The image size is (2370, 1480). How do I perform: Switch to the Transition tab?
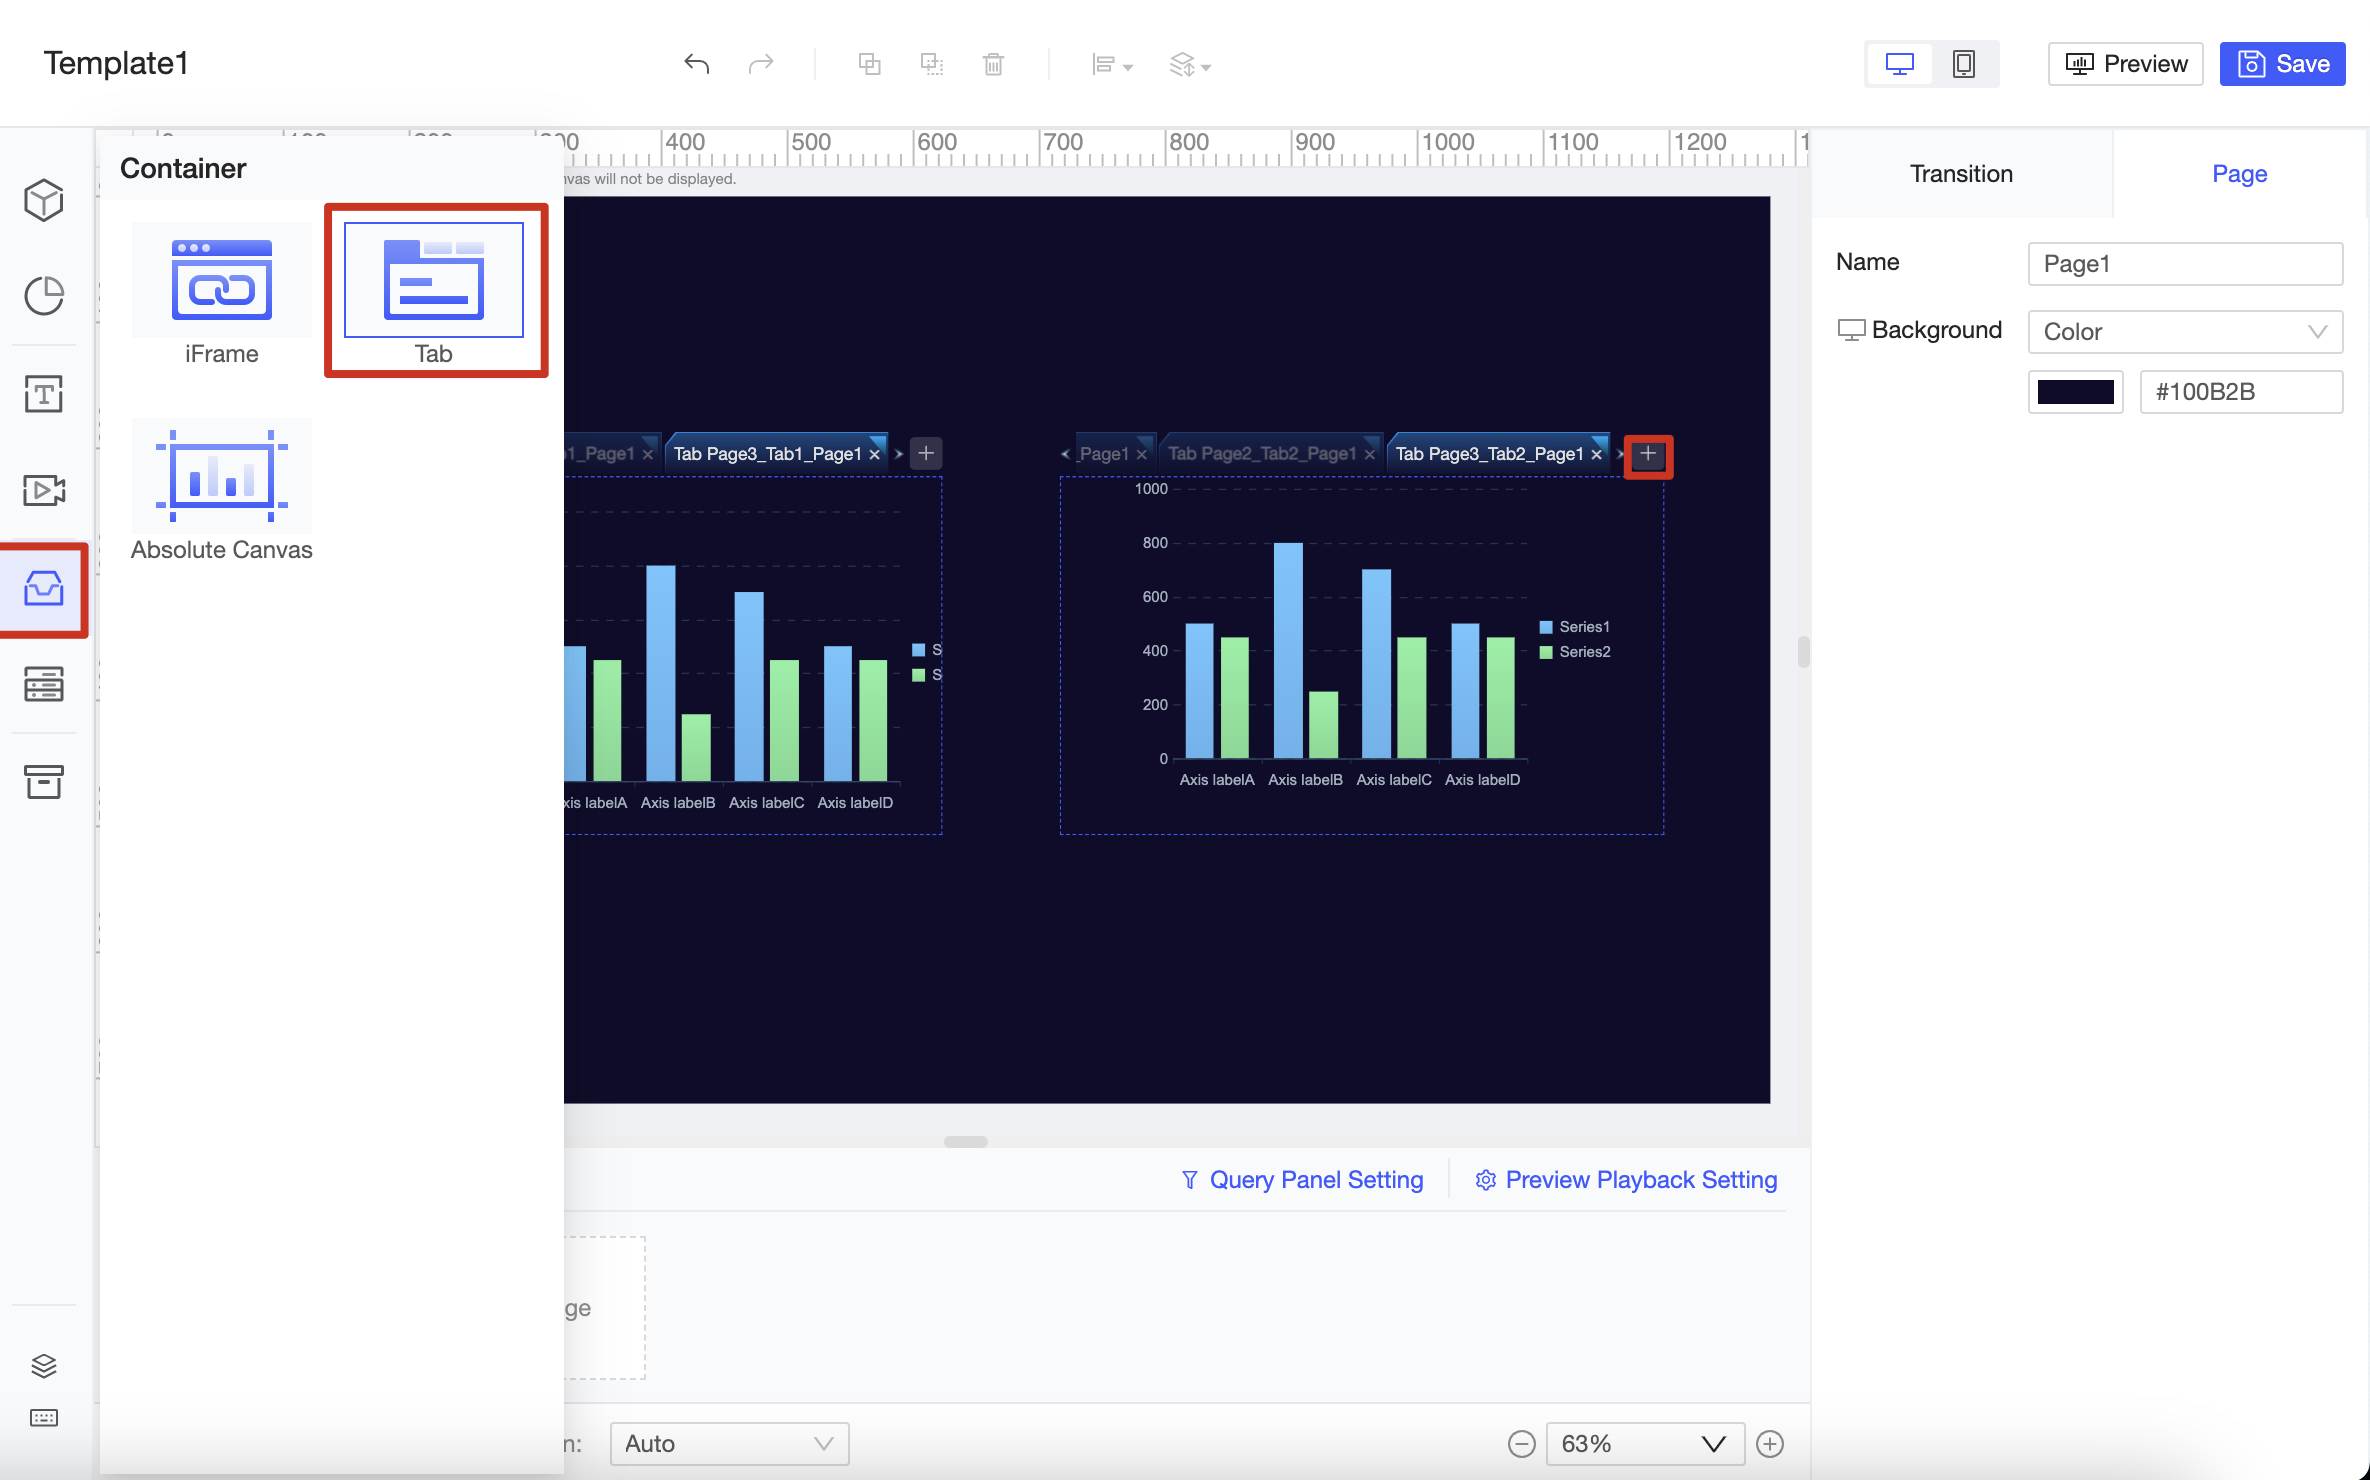[x=1961, y=173]
